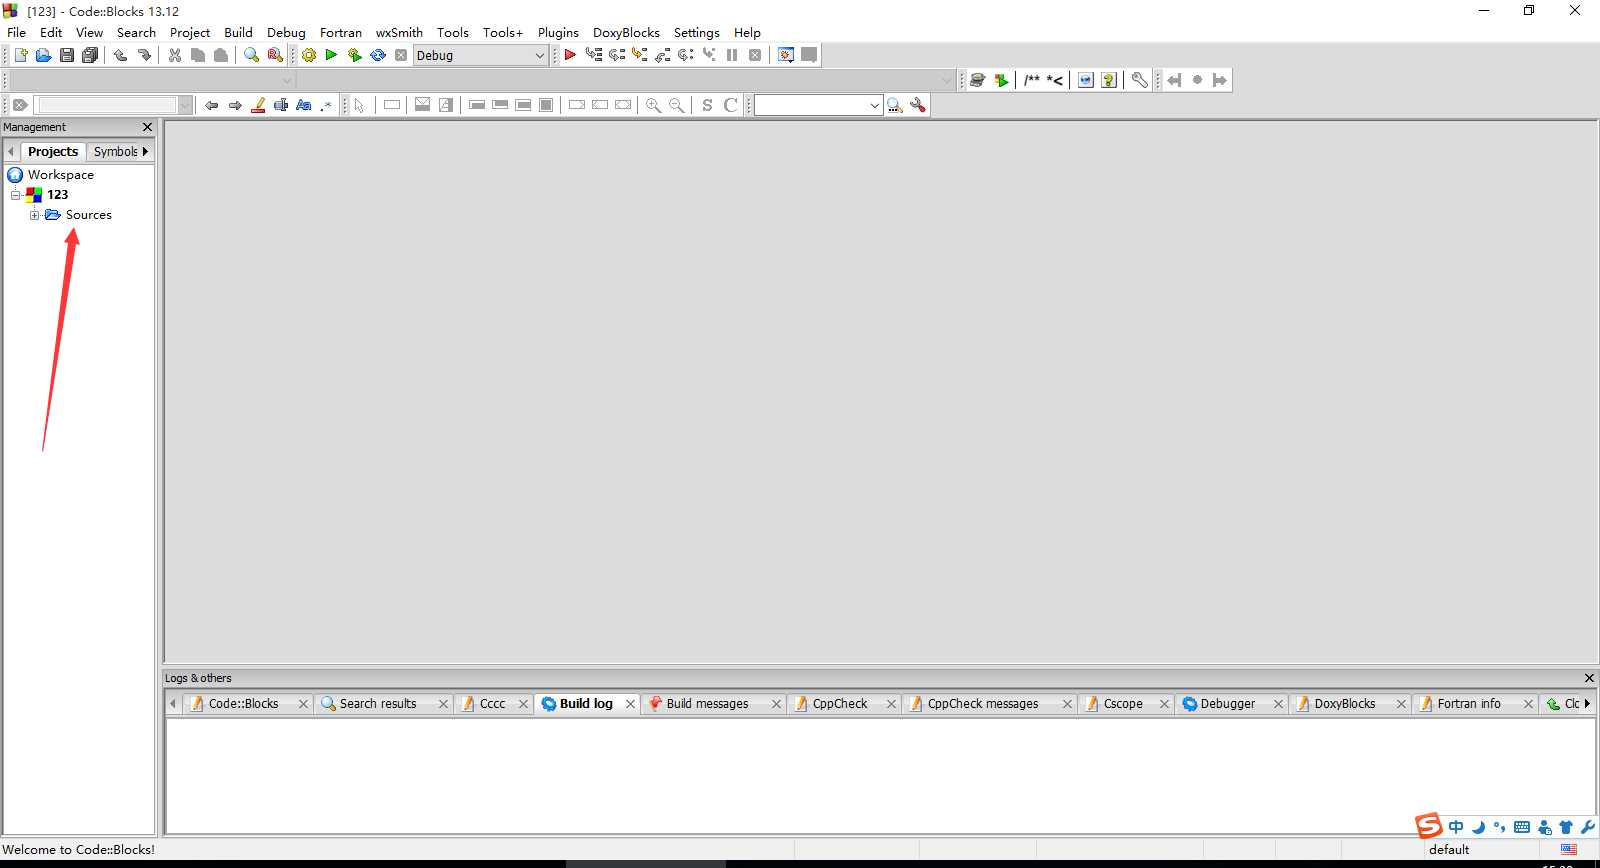Click the Save all files icon
1600x868 pixels.
pyautogui.click(x=90, y=55)
